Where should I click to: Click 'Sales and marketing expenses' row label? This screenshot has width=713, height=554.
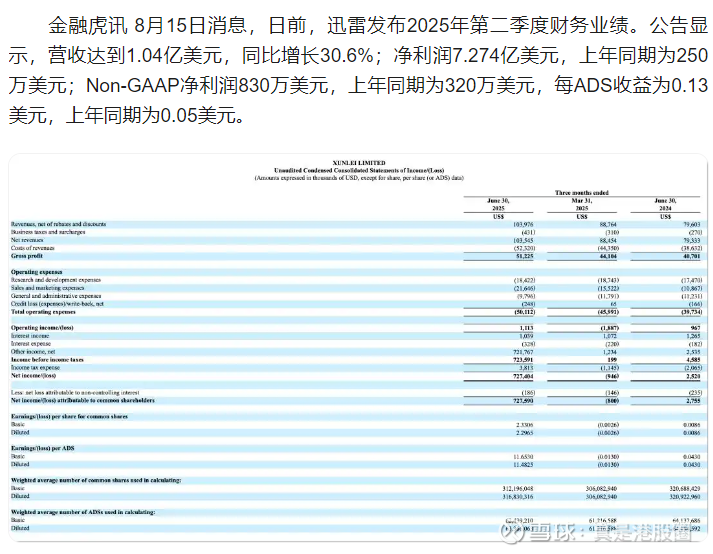[x=48, y=288]
